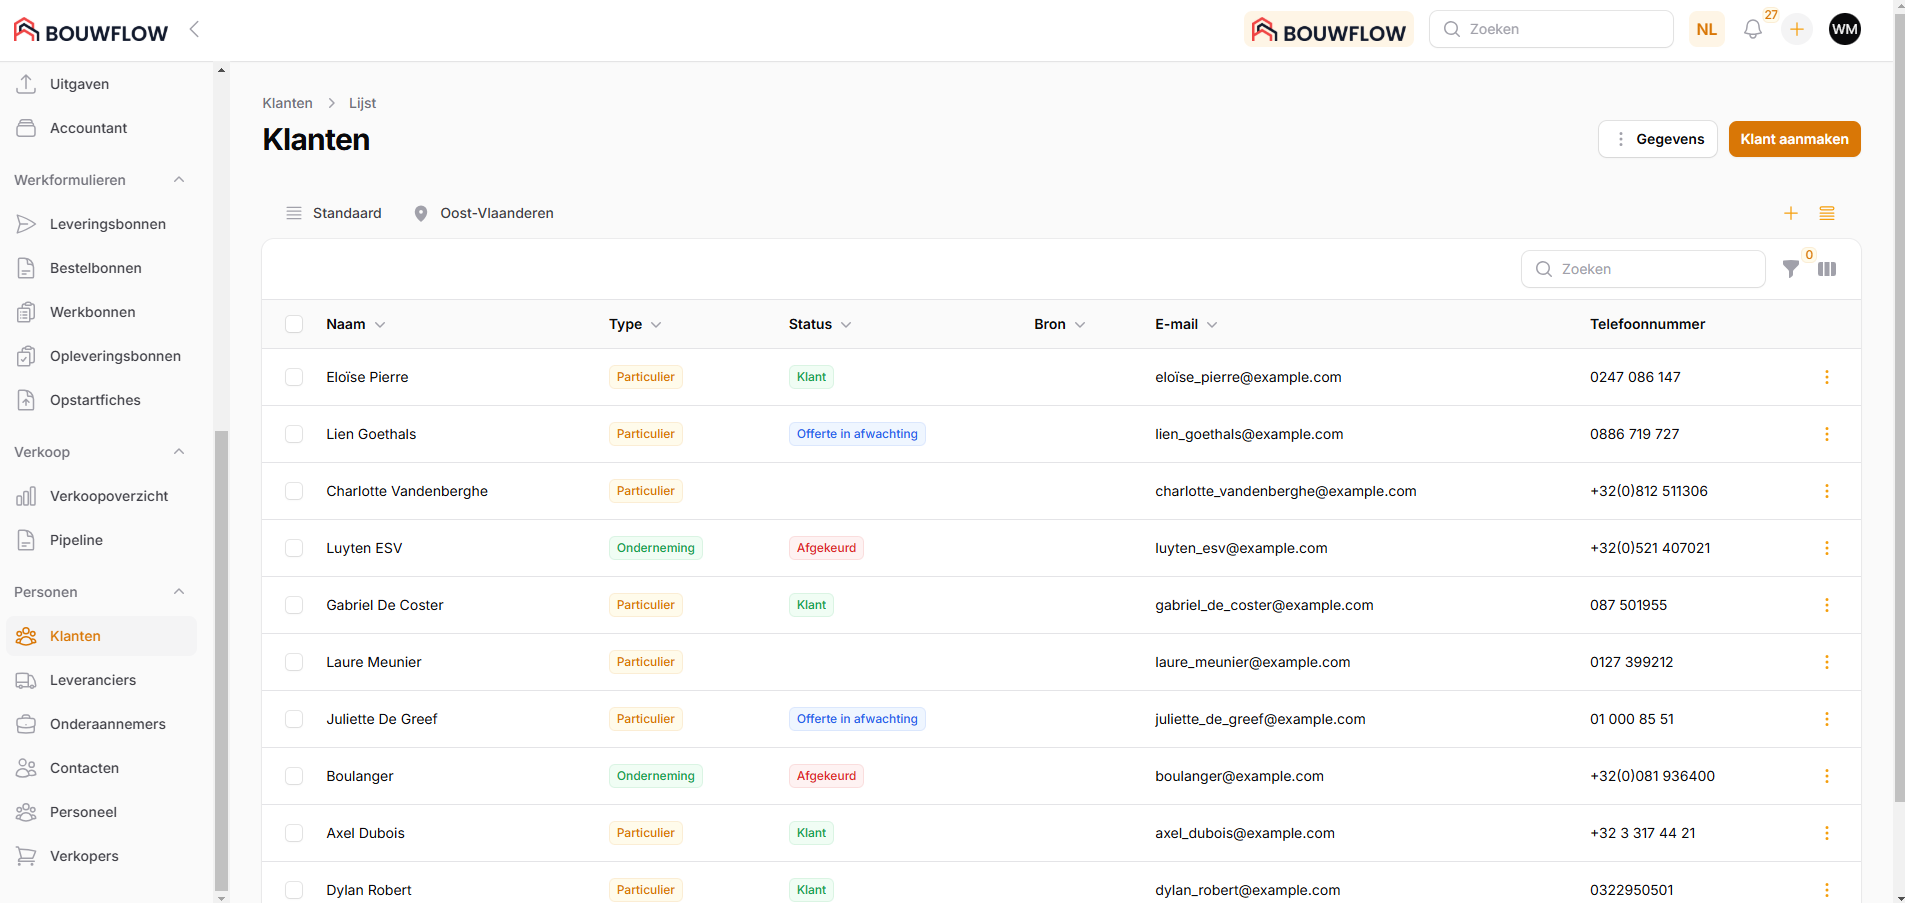Tick the checkbox for Luyten ESV
Viewport: 1905px width, 903px height.
[x=294, y=548]
